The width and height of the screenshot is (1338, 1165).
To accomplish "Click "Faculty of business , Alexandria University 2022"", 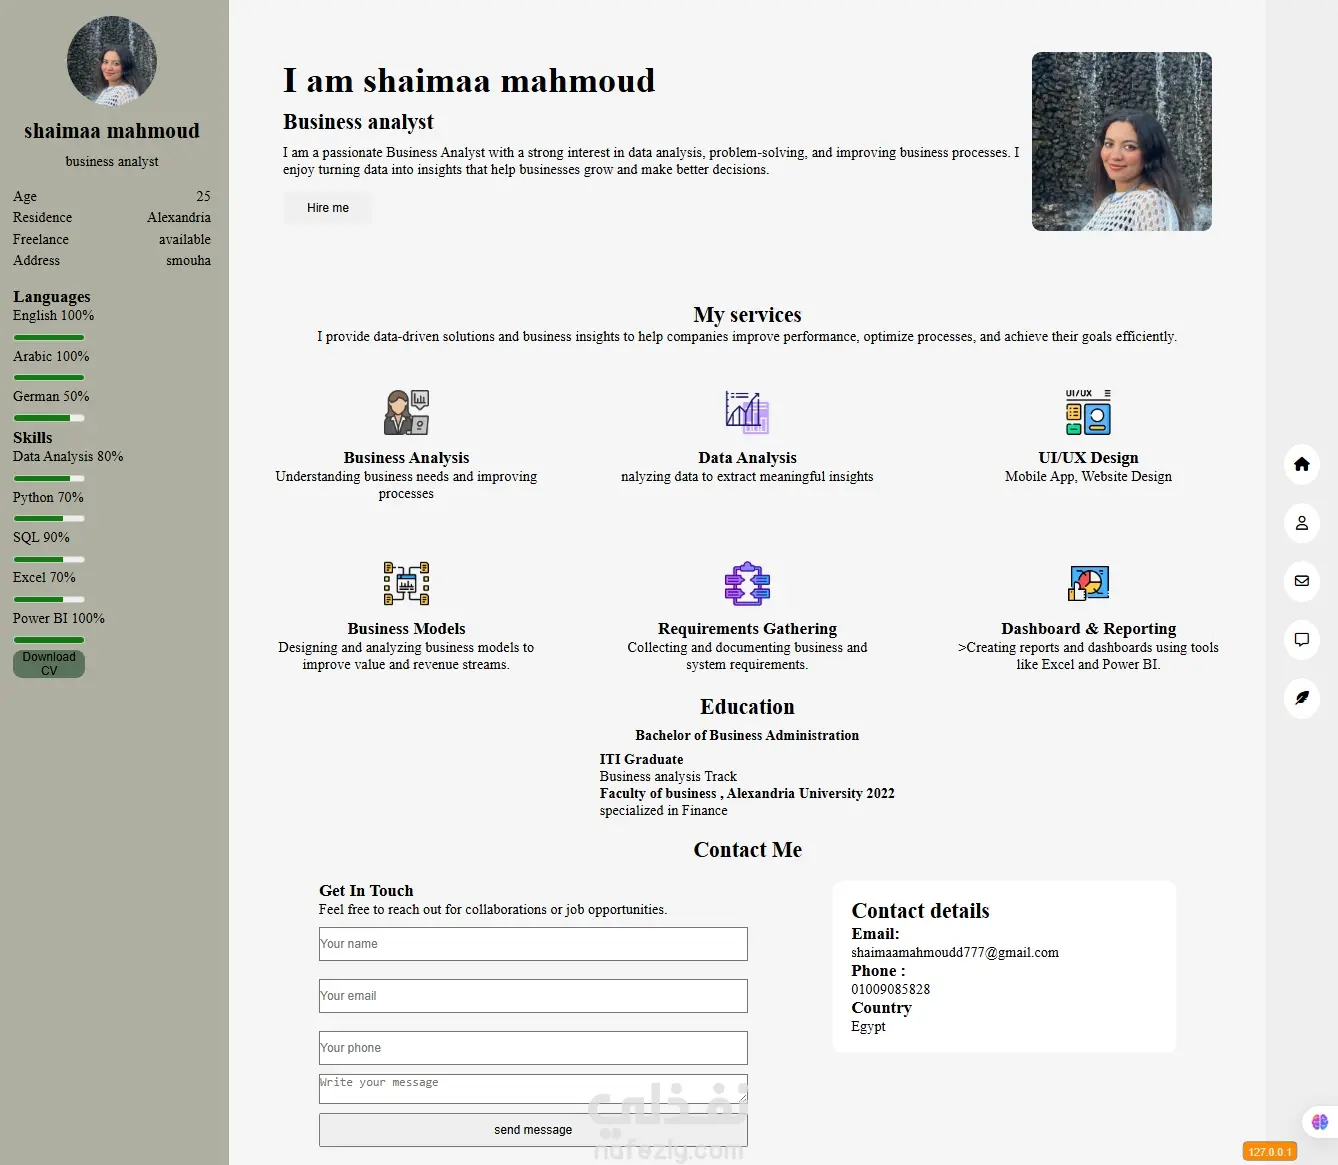I will [x=747, y=794].
